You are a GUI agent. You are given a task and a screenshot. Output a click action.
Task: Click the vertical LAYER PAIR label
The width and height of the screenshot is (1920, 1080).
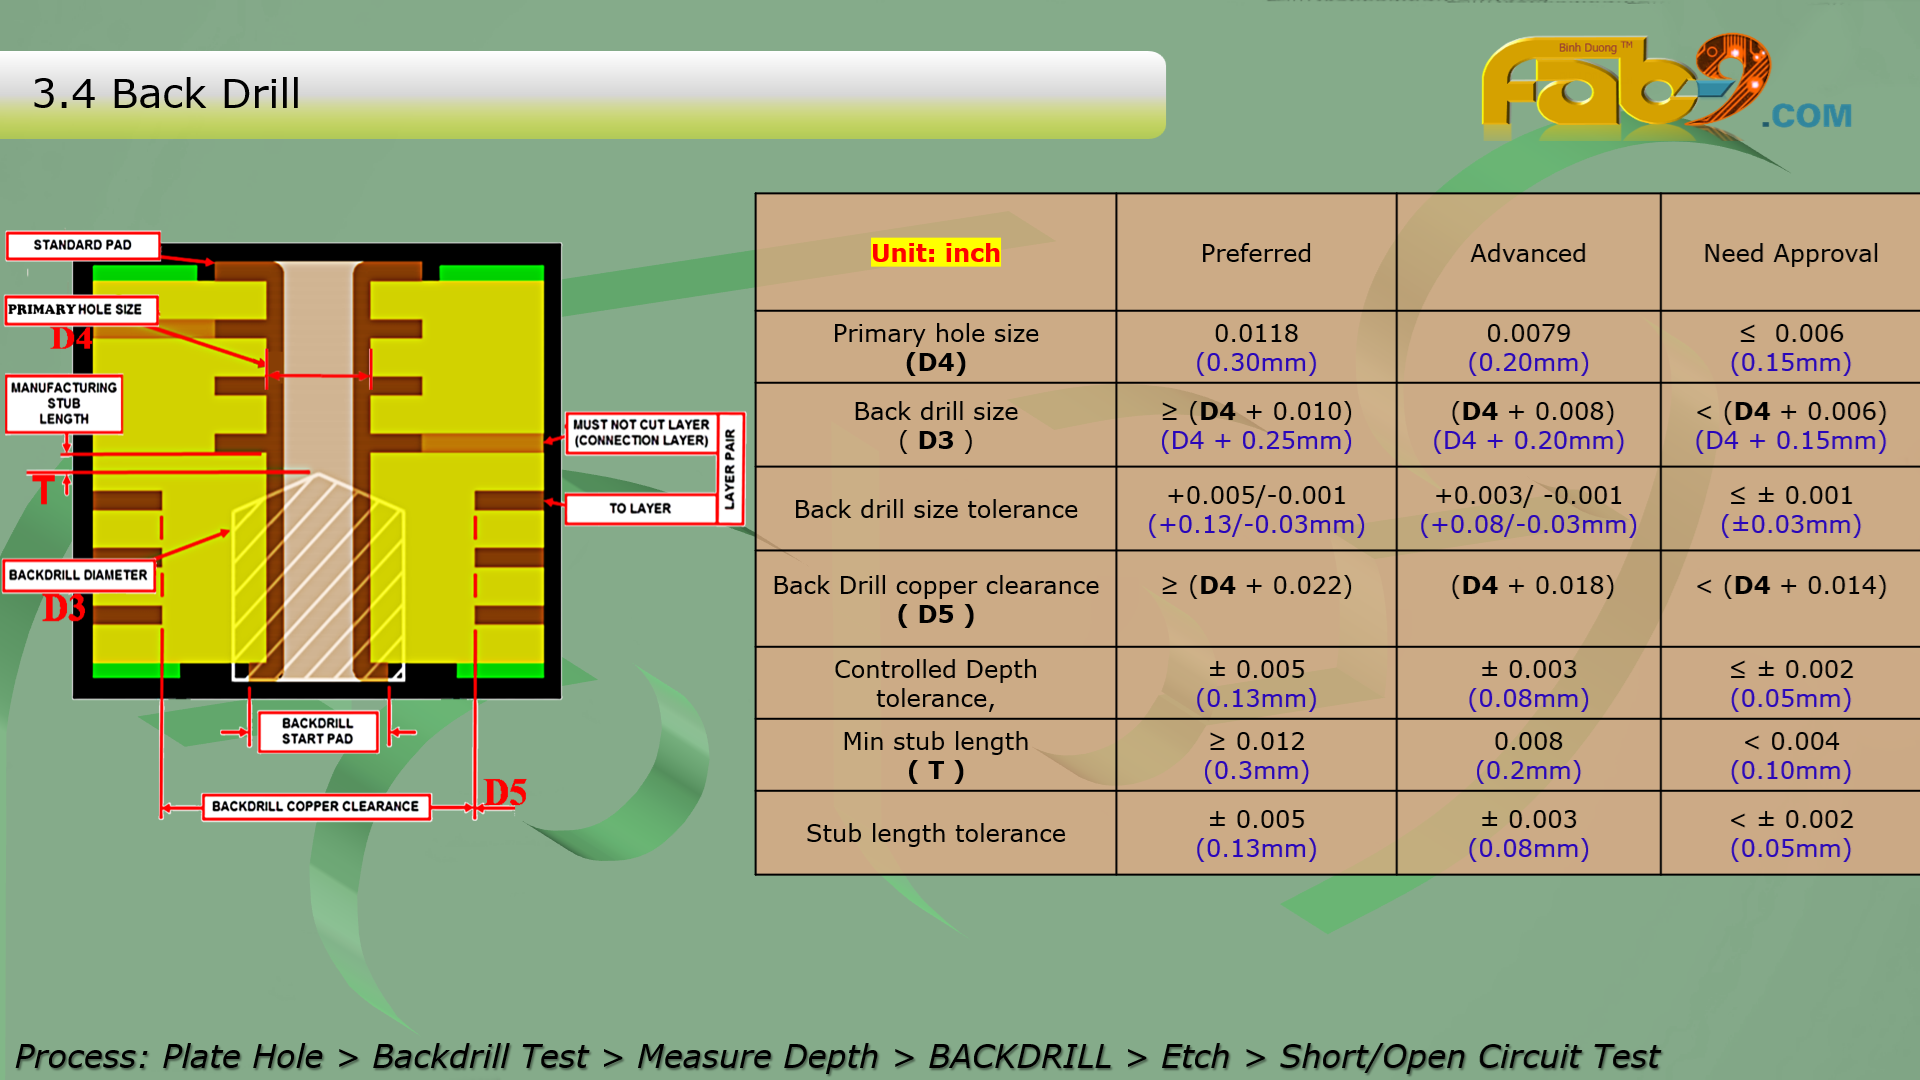[730, 468]
